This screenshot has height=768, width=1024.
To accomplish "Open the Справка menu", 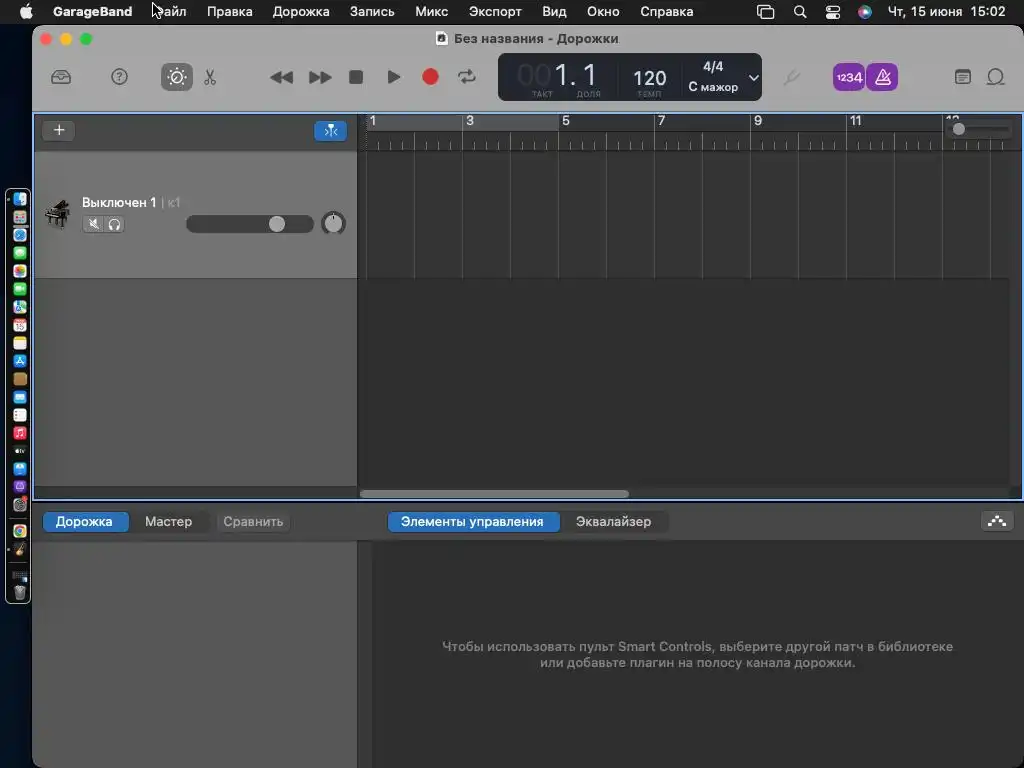I will pyautogui.click(x=667, y=12).
